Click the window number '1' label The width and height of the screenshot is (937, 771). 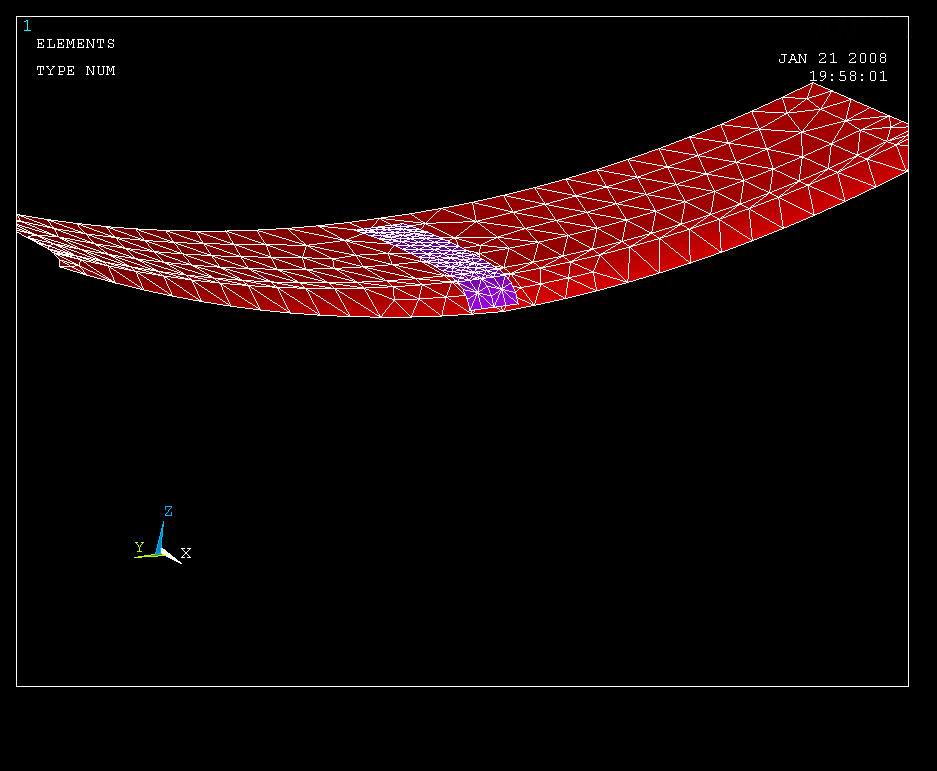(x=27, y=26)
